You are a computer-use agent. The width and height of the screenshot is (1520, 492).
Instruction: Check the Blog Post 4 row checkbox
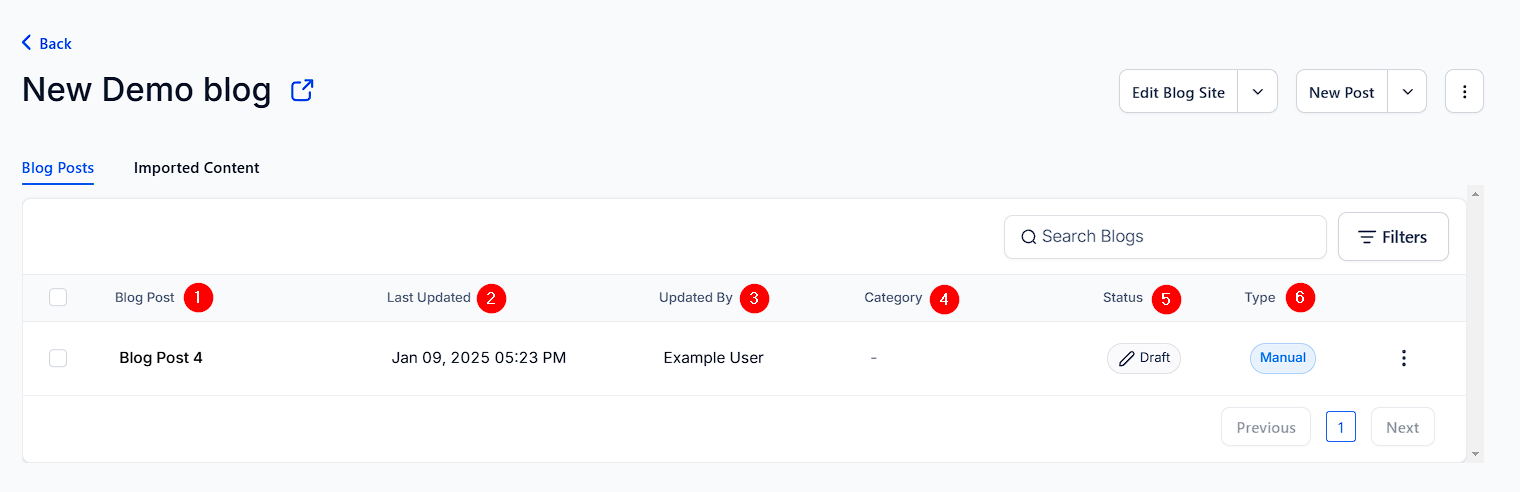[x=58, y=358]
